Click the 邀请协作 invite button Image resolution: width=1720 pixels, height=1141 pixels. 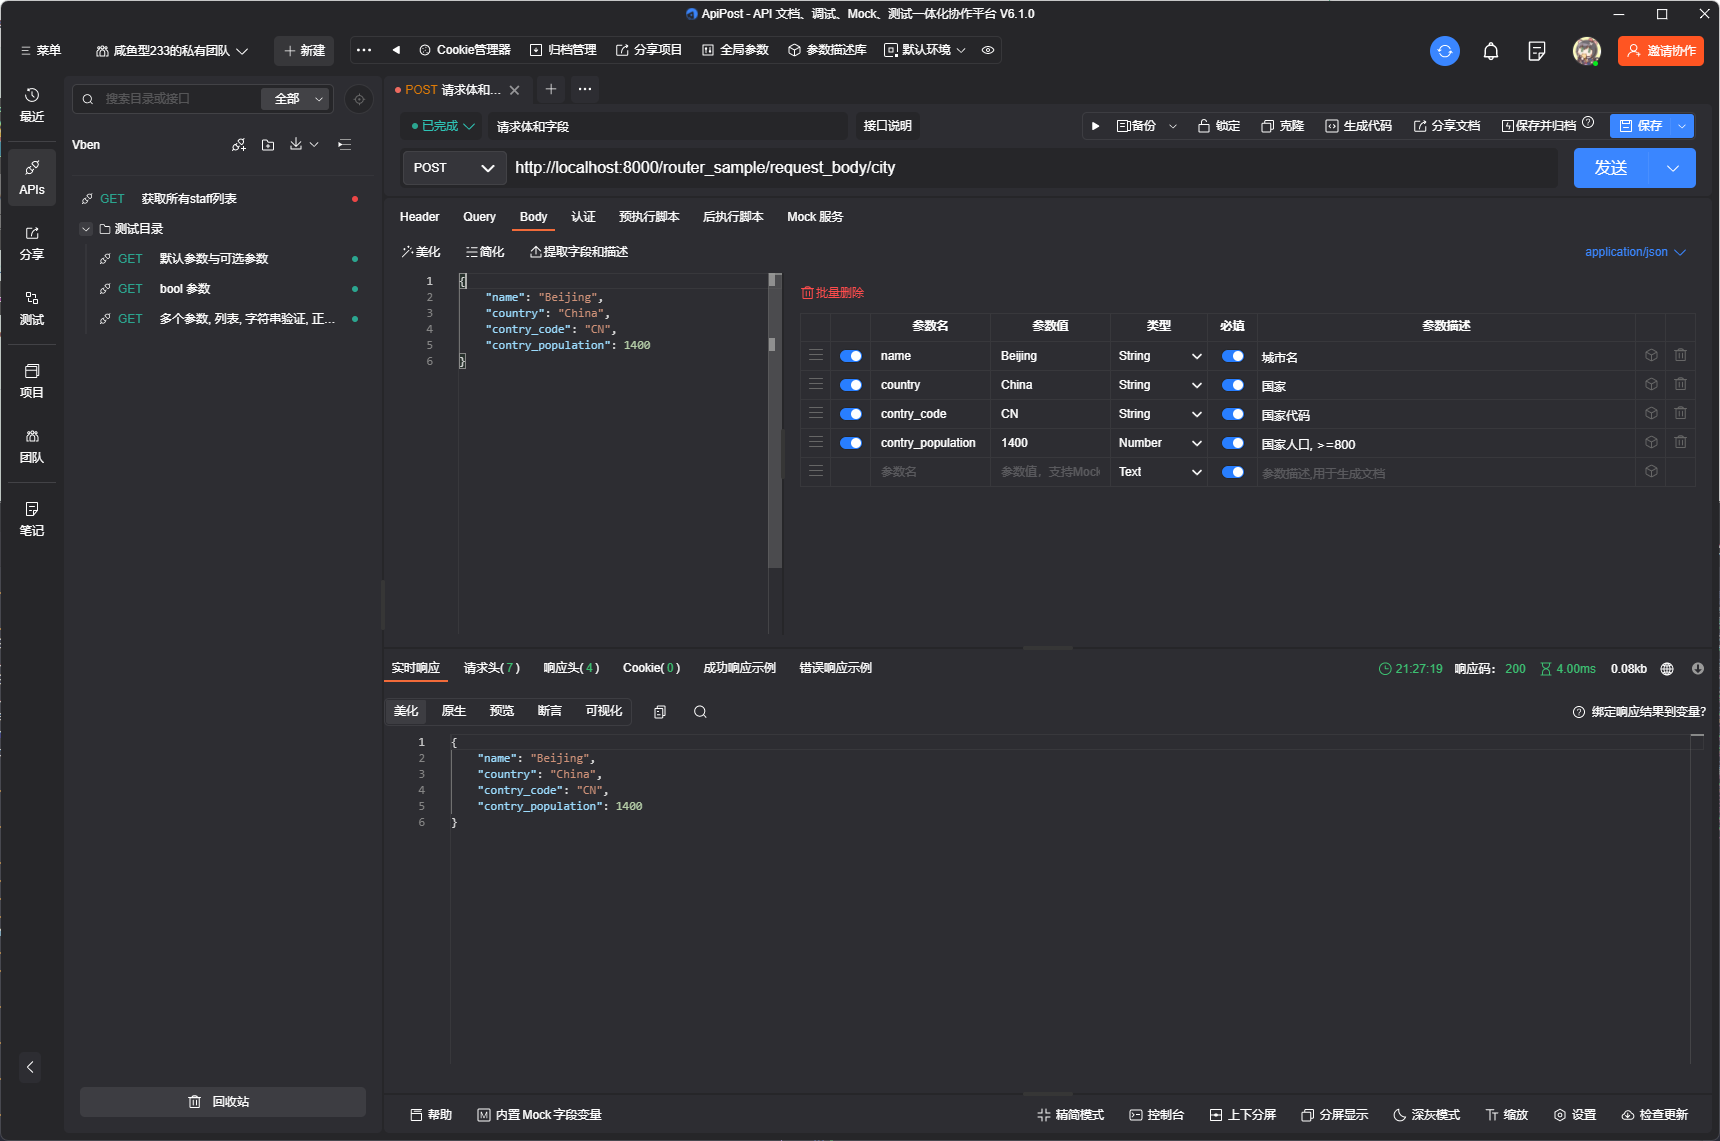point(1661,51)
